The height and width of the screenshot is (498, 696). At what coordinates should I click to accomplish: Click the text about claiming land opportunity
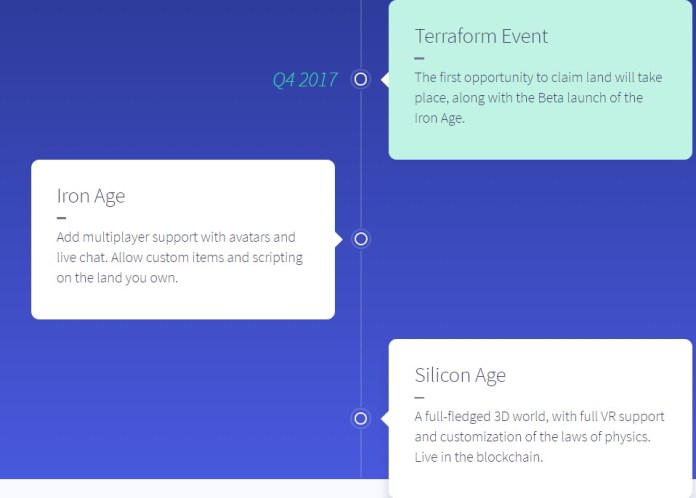538,98
